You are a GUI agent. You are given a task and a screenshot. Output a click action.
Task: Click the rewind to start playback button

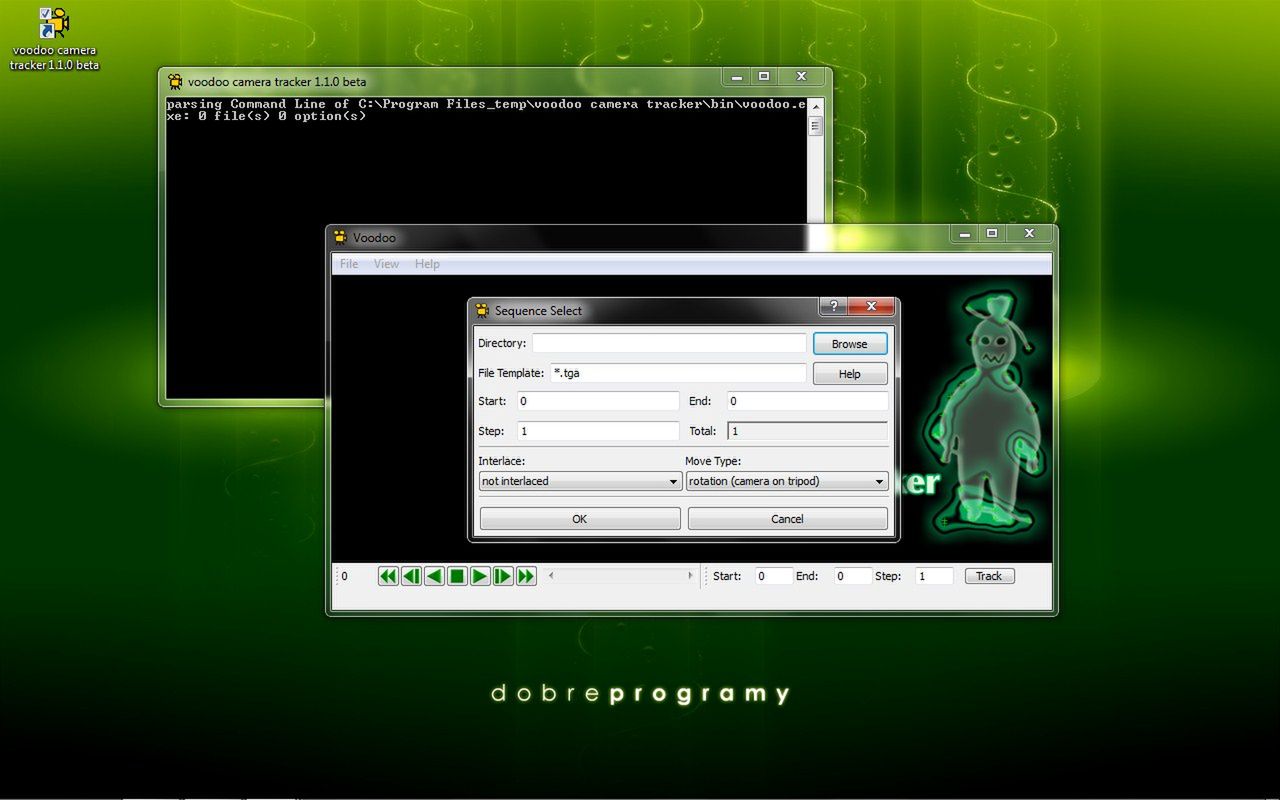(388, 576)
